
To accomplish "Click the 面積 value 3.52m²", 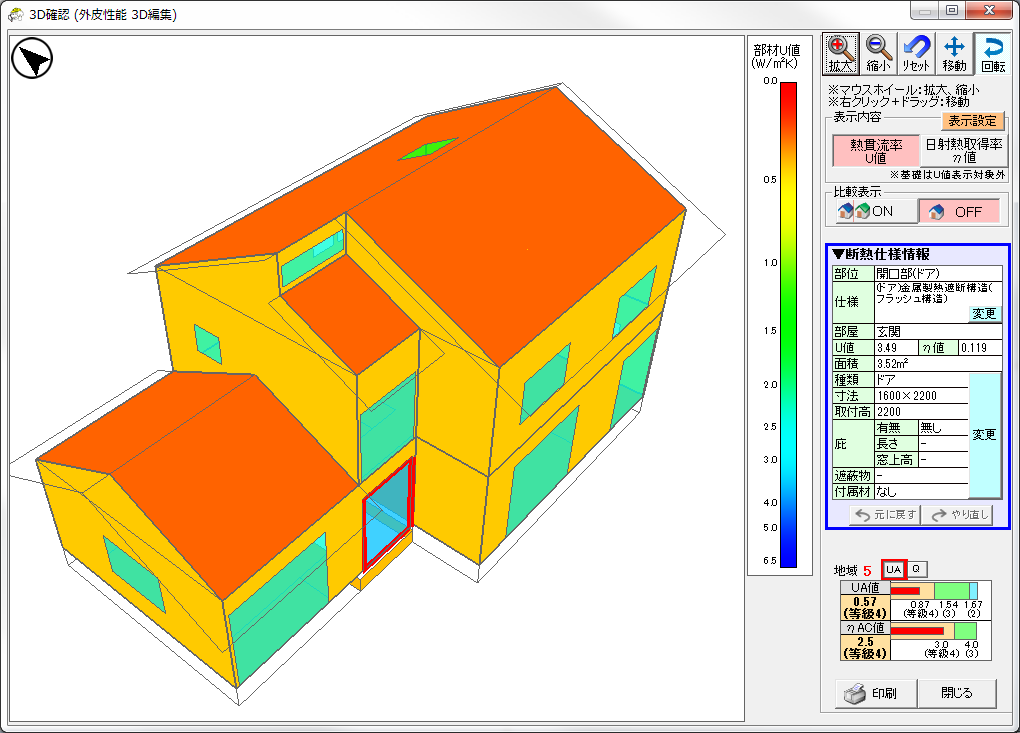I will (938, 364).
